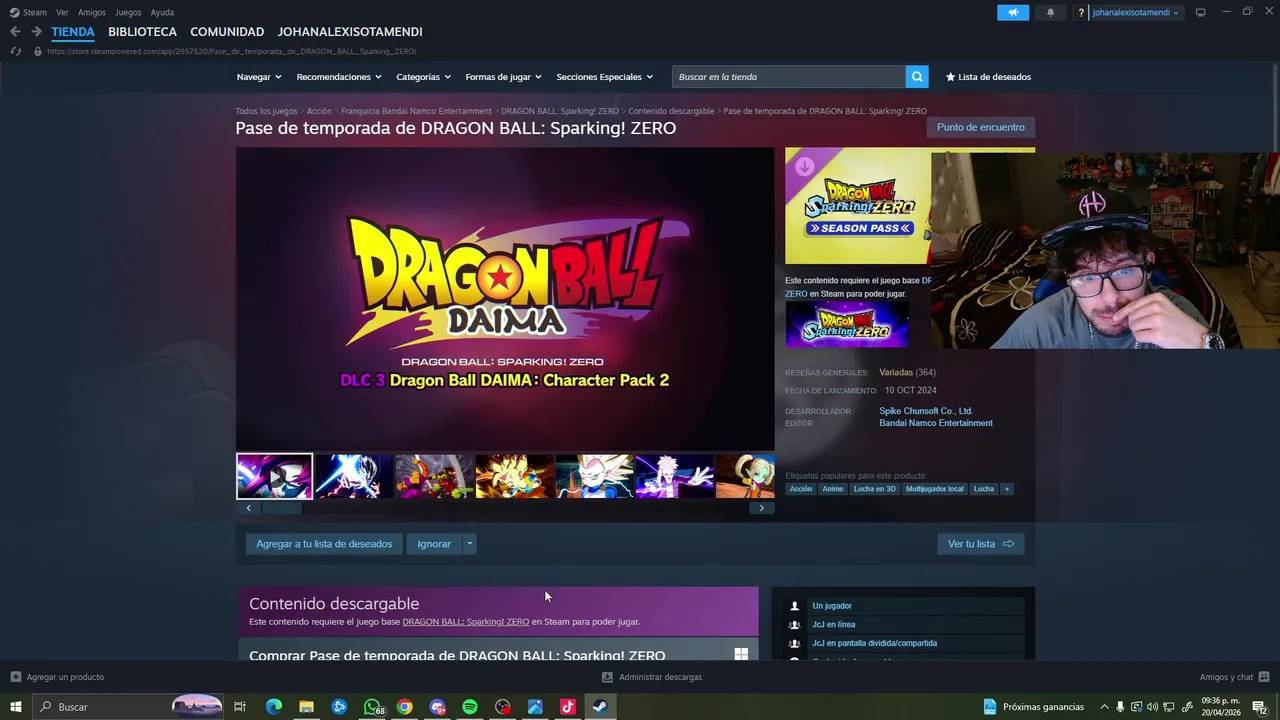The height and width of the screenshot is (720, 1280).
Task: Expand the arrow next to Ignorar
Action: click(469, 544)
